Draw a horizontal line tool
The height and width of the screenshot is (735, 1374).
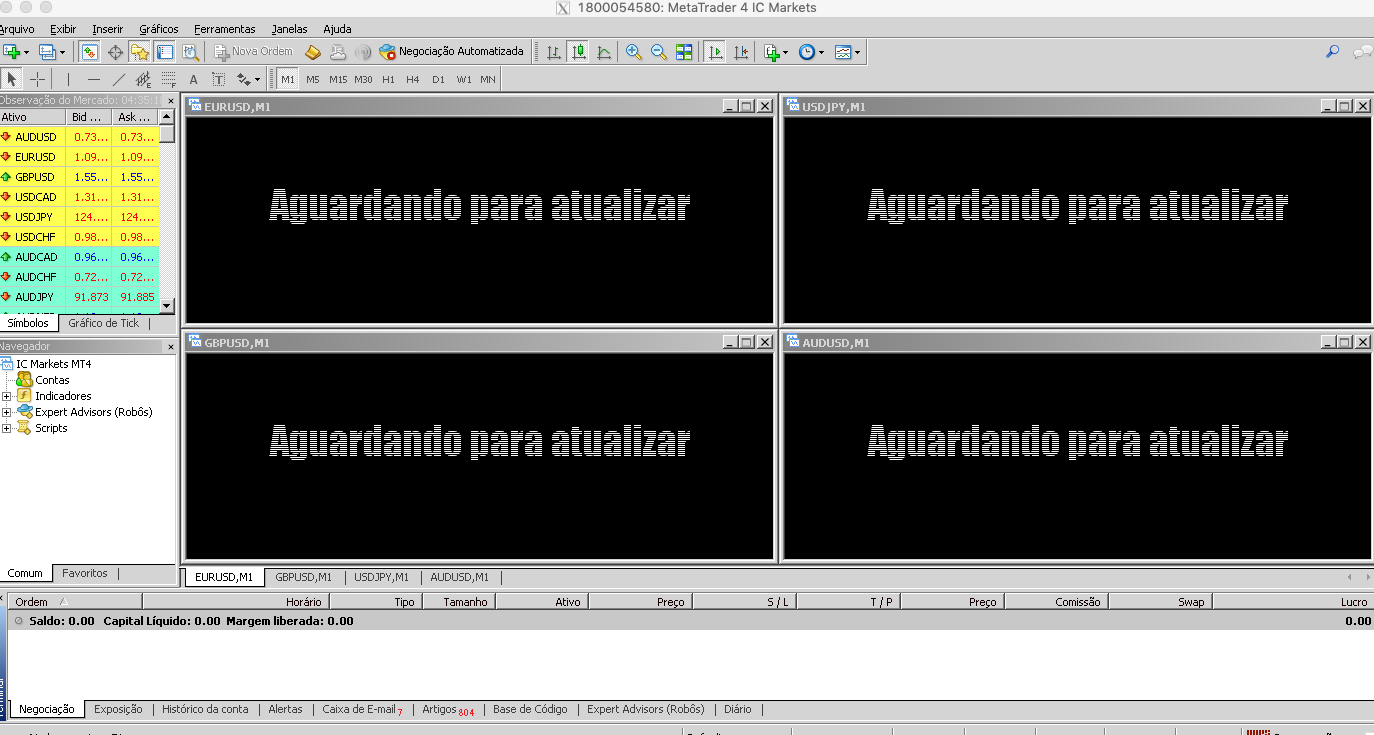point(94,79)
